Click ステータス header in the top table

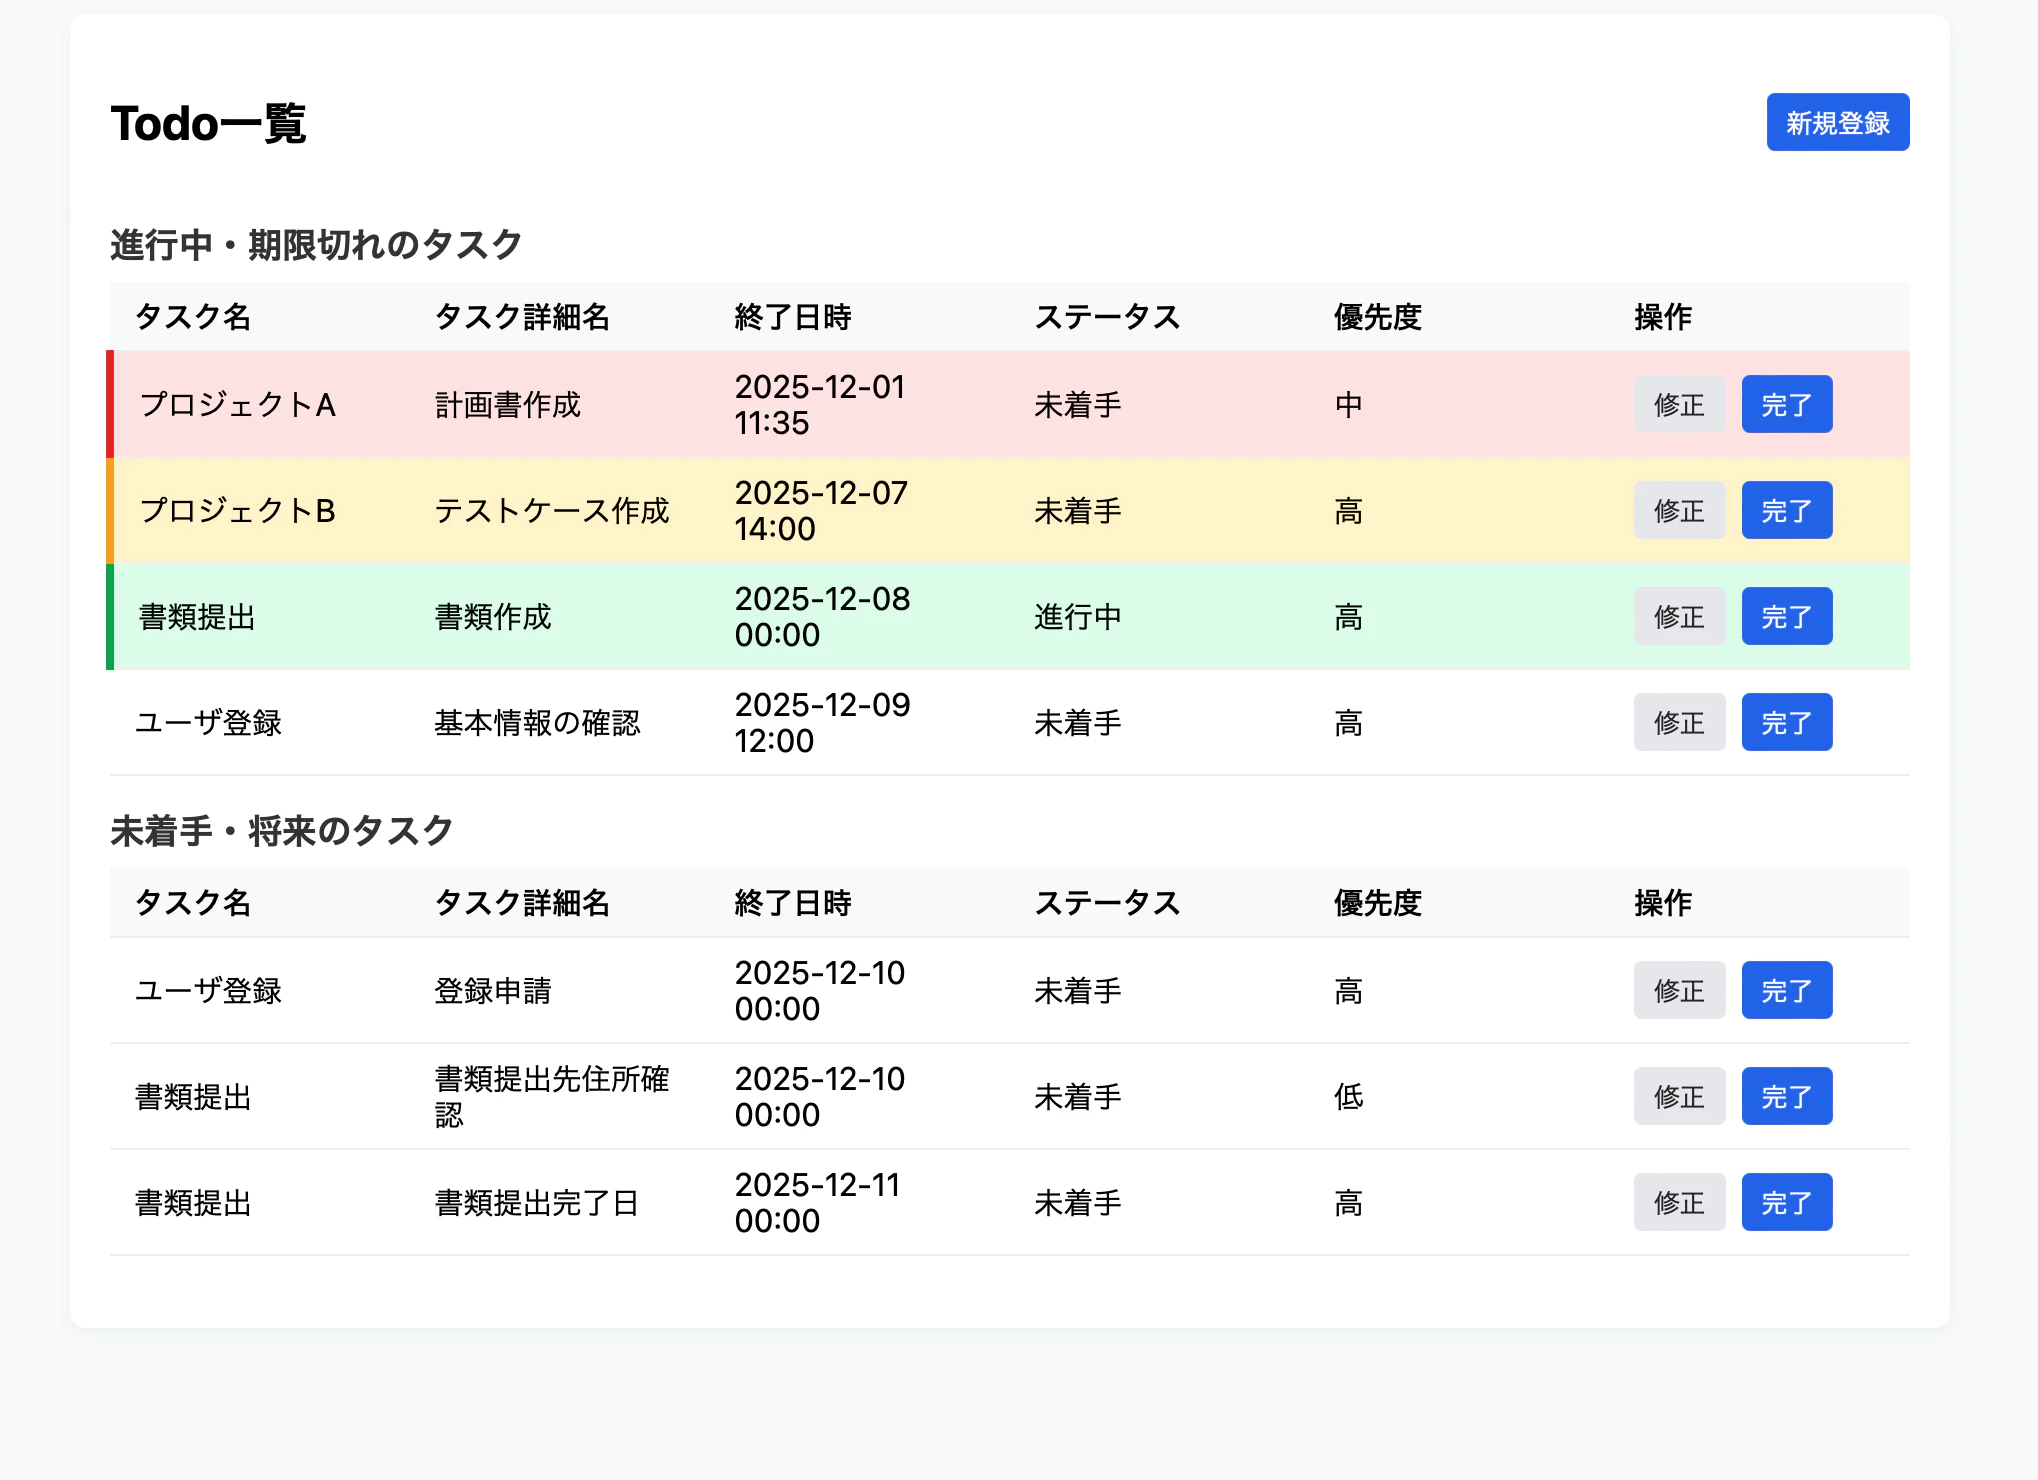1107,316
